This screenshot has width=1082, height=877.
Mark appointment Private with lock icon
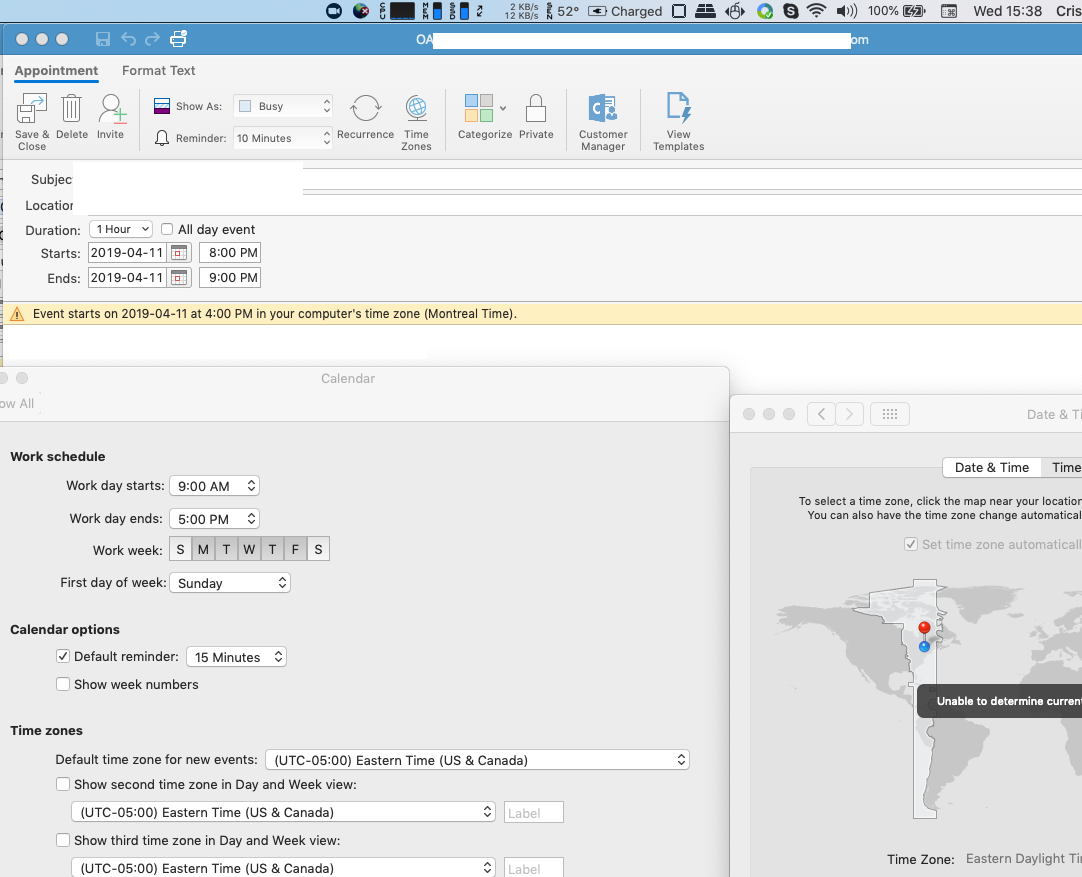tap(535, 109)
